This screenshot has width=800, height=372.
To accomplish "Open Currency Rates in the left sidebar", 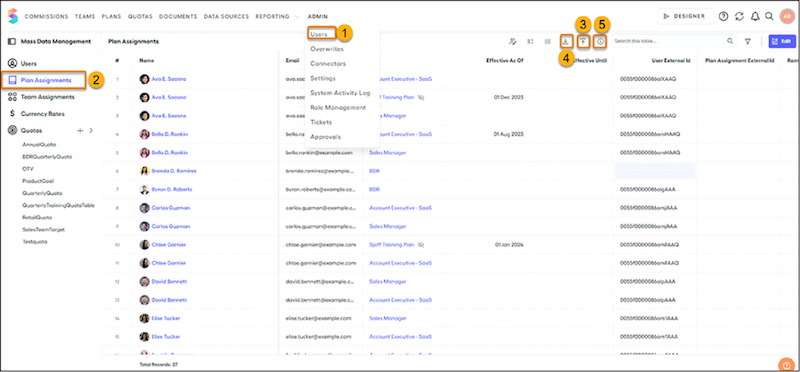I will [42, 114].
